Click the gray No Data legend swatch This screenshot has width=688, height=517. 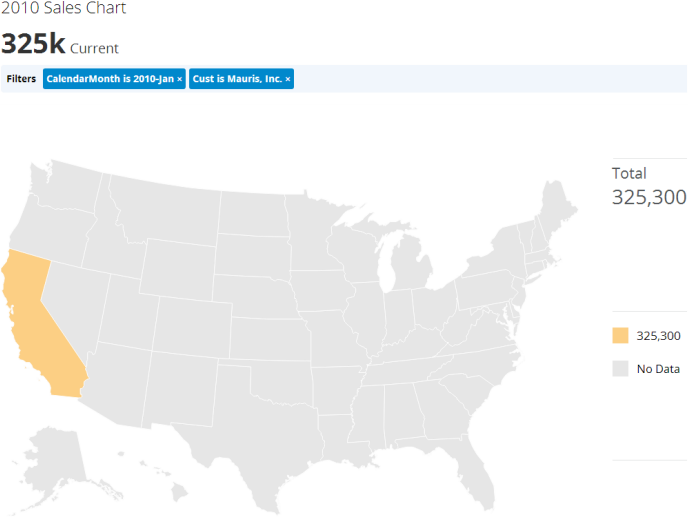click(621, 369)
